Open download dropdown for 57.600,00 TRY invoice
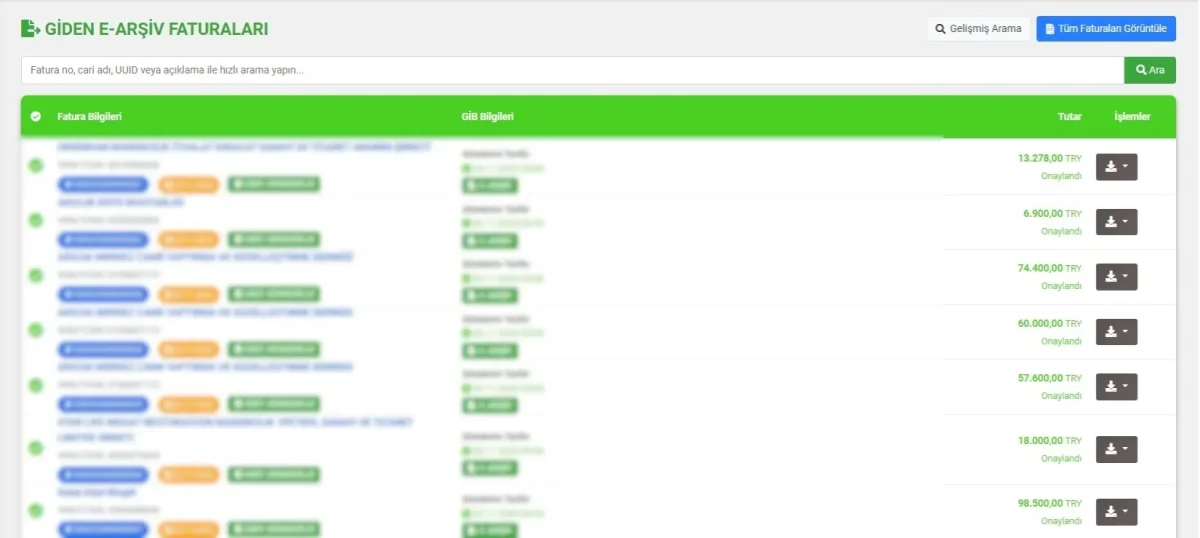Image resolution: width=1200 pixels, height=538 pixels. (1116, 387)
